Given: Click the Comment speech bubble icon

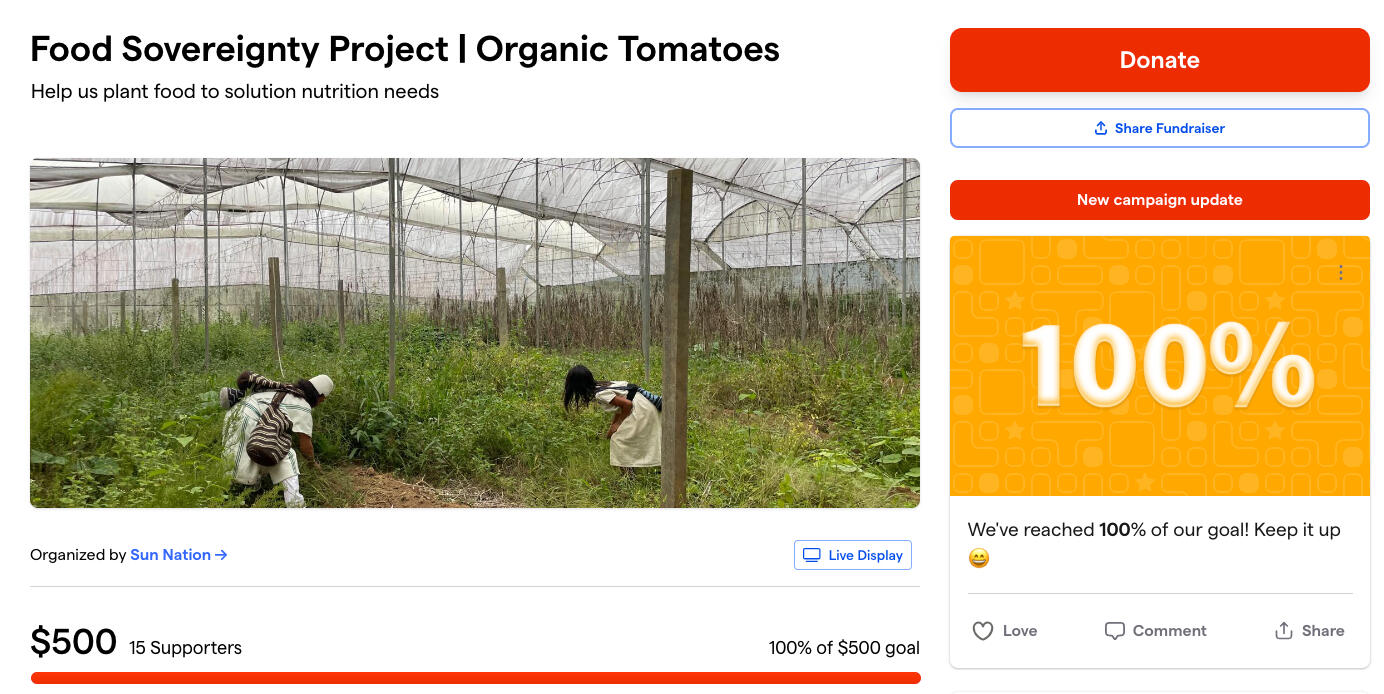Looking at the screenshot, I should pyautogui.click(x=1114, y=631).
